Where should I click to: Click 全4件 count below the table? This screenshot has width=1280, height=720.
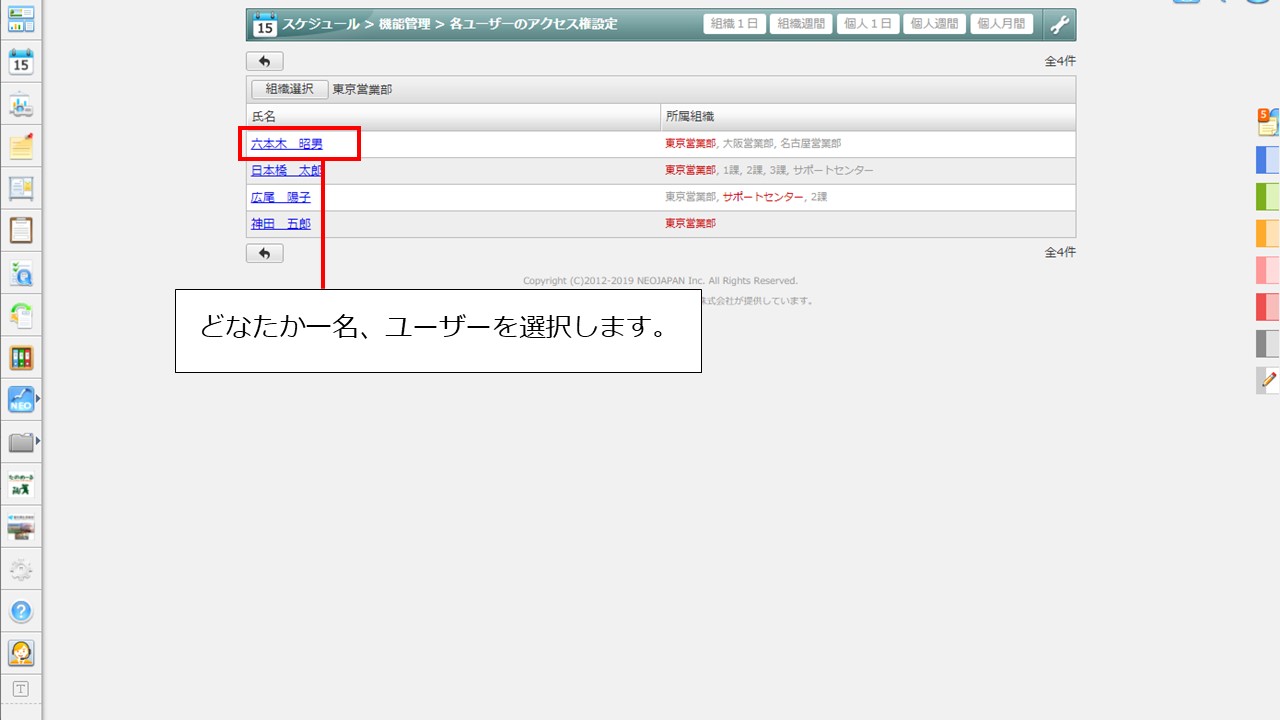[1060, 253]
